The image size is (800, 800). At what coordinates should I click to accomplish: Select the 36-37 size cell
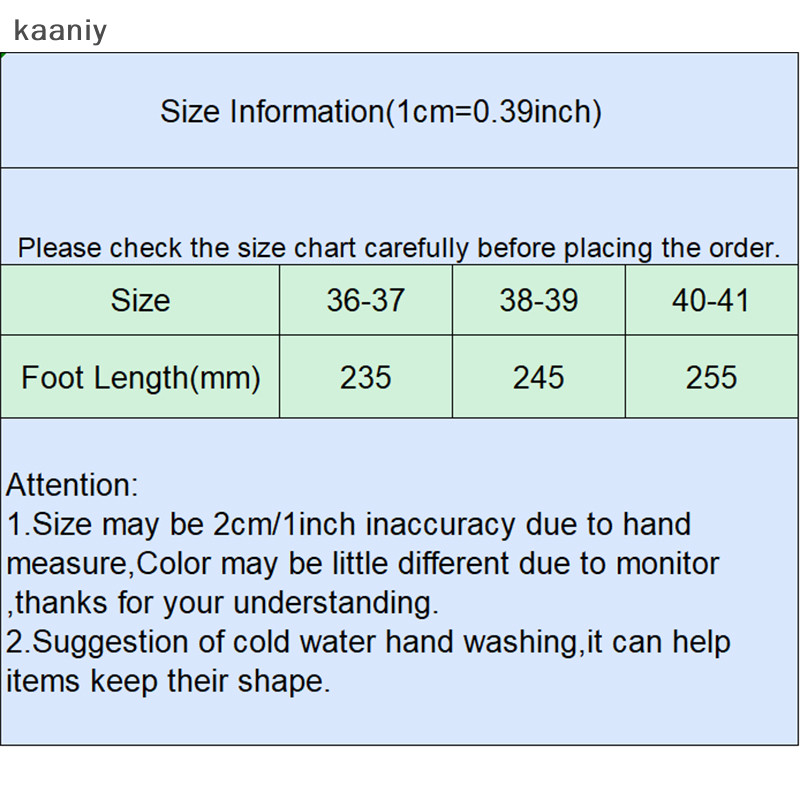point(366,300)
